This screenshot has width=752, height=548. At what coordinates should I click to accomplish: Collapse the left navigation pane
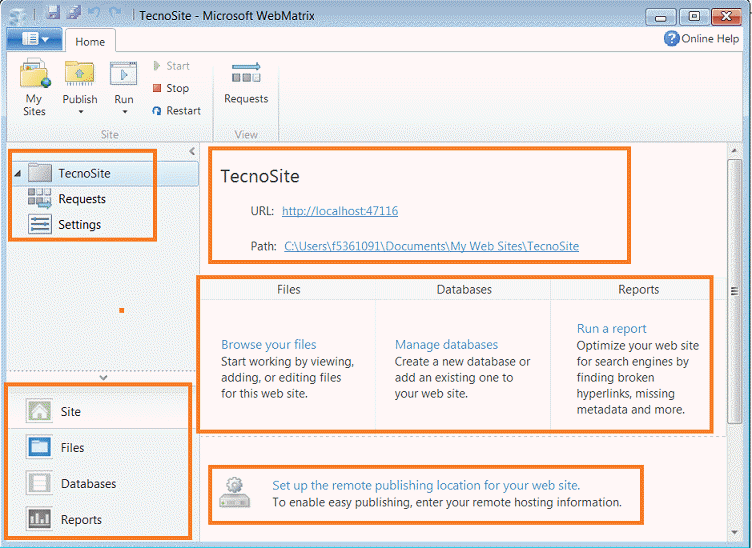click(x=192, y=152)
